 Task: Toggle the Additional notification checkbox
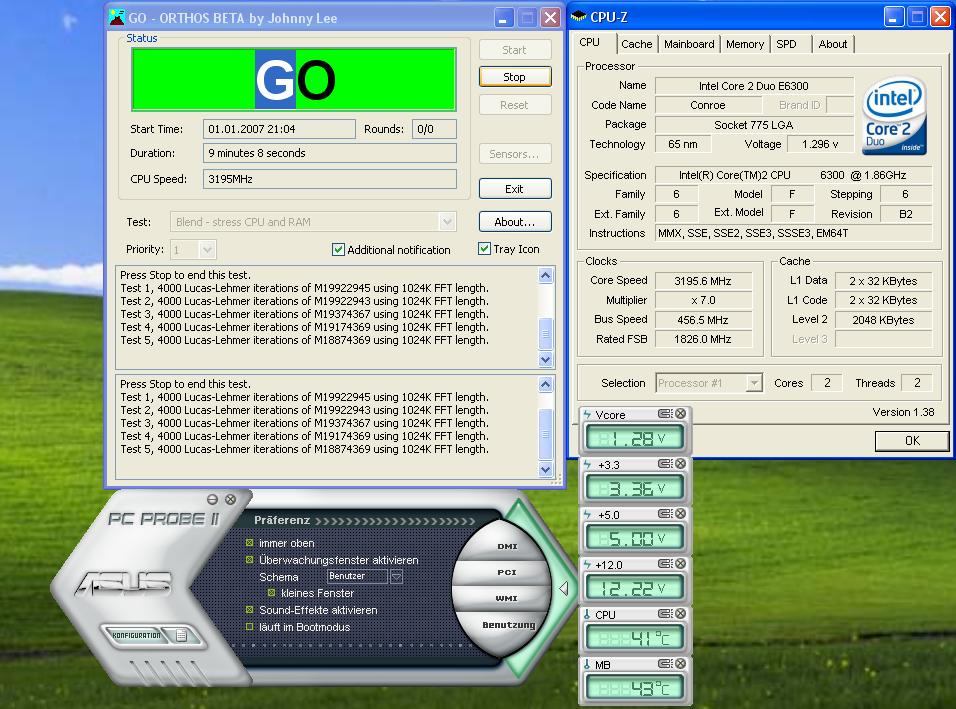click(x=338, y=249)
